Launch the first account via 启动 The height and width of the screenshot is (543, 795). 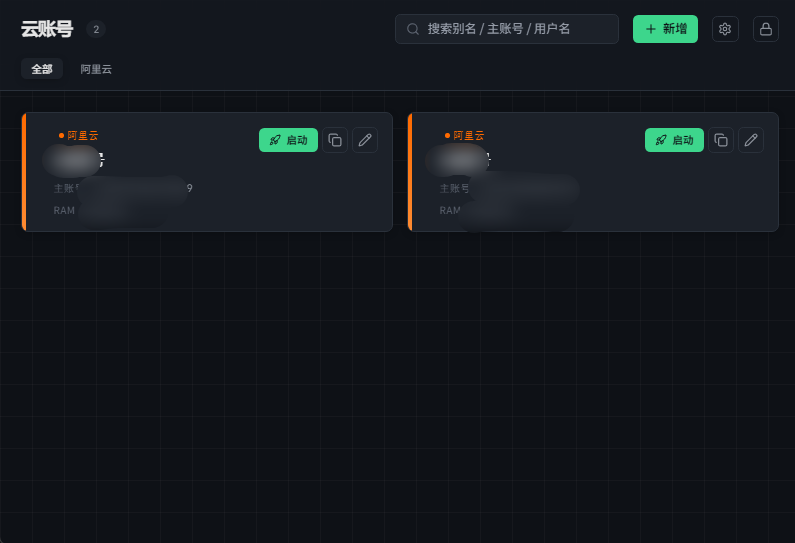(x=288, y=140)
